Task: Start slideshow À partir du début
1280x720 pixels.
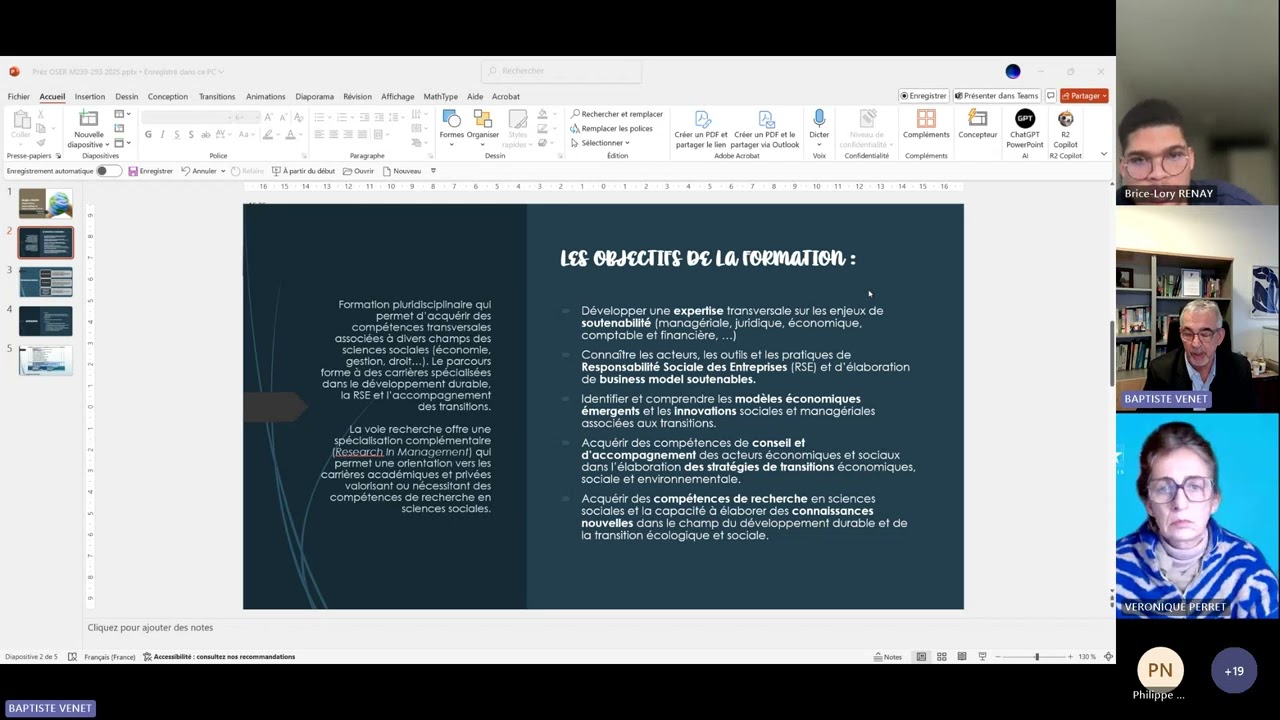Action: pyautogui.click(x=303, y=171)
